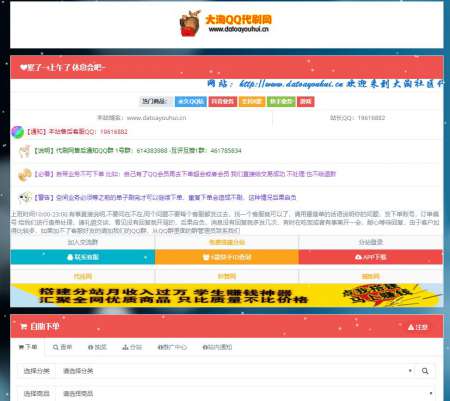The image size is (450, 401).
Task: Open the 代刷网 link below the cyan button
Action: pos(83,276)
